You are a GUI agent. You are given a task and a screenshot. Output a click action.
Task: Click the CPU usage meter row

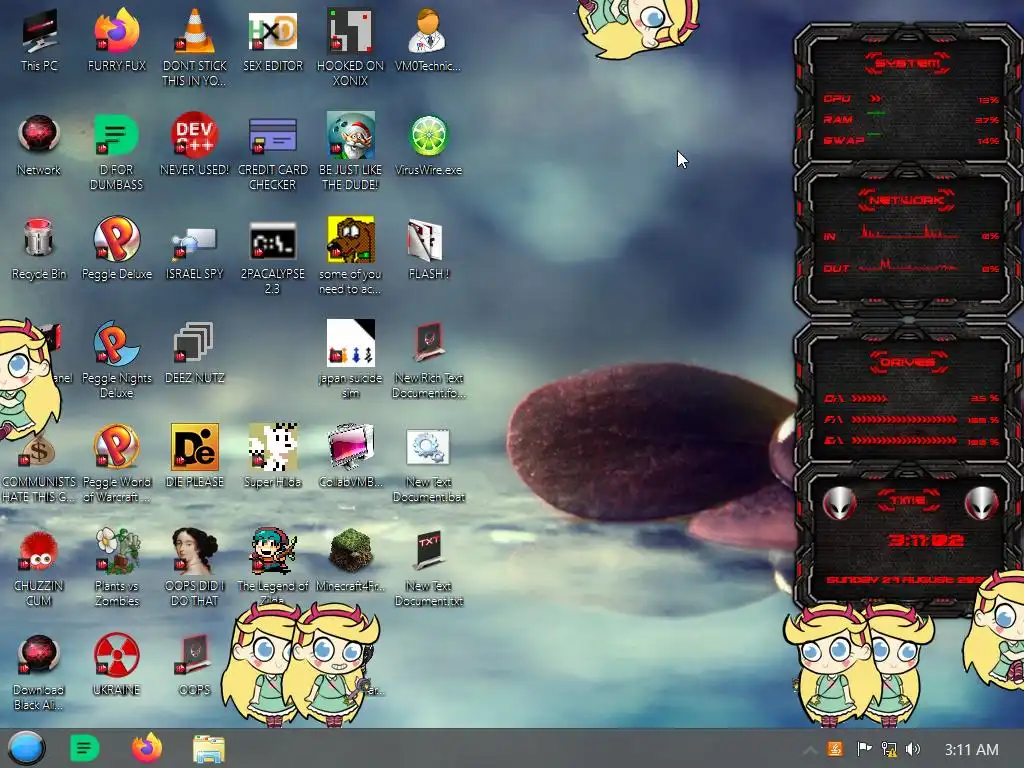pyautogui.click(x=910, y=99)
